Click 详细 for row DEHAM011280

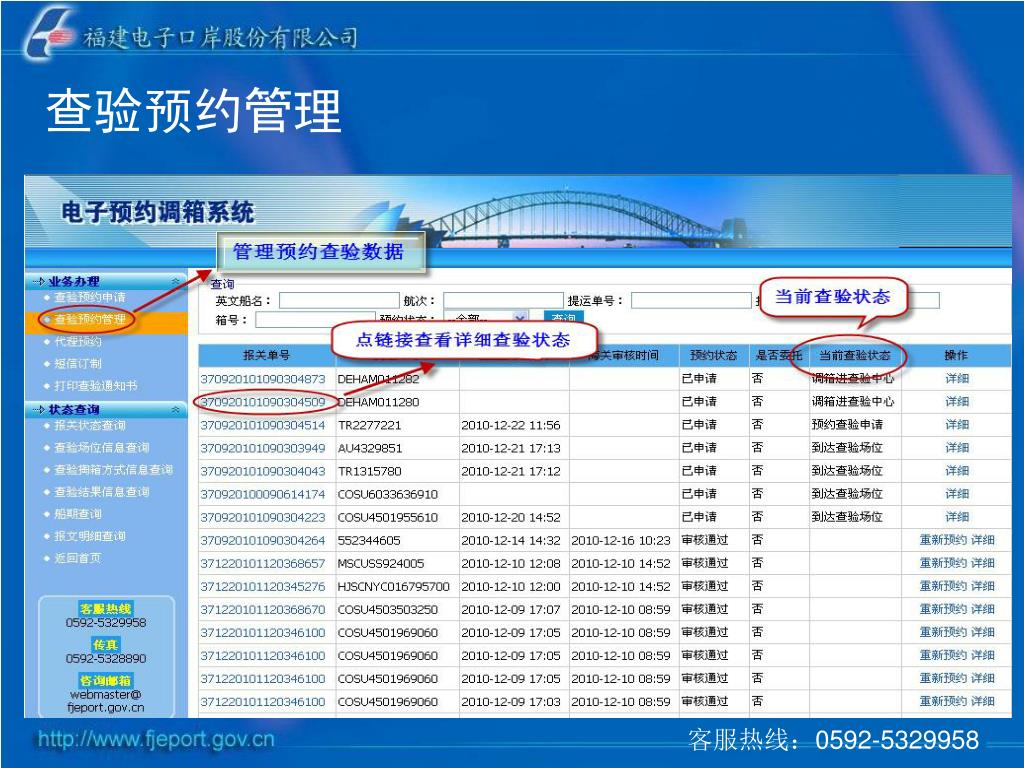click(957, 402)
